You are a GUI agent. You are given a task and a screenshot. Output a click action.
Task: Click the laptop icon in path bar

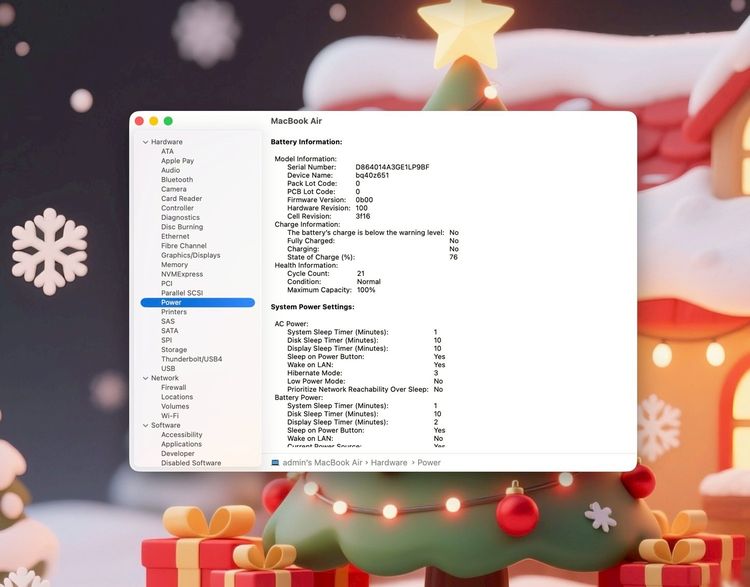click(x=275, y=463)
